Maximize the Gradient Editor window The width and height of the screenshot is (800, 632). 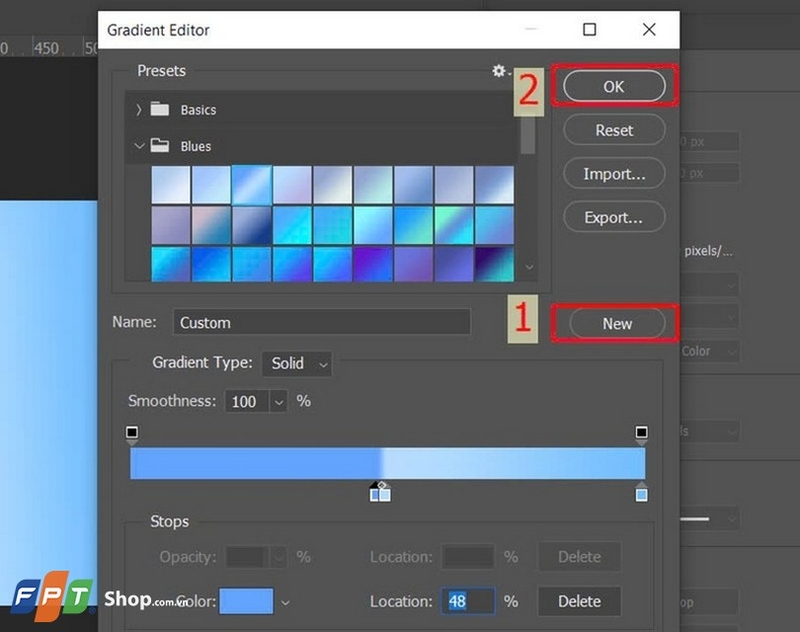tap(589, 30)
